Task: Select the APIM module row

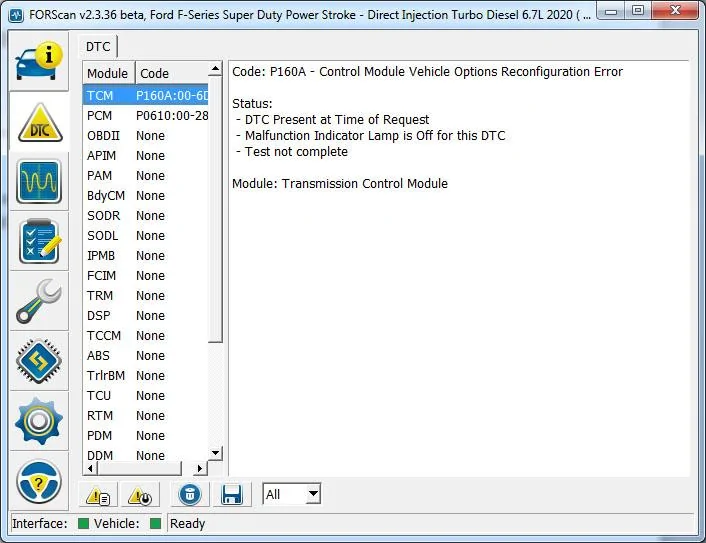Action: [x=145, y=156]
